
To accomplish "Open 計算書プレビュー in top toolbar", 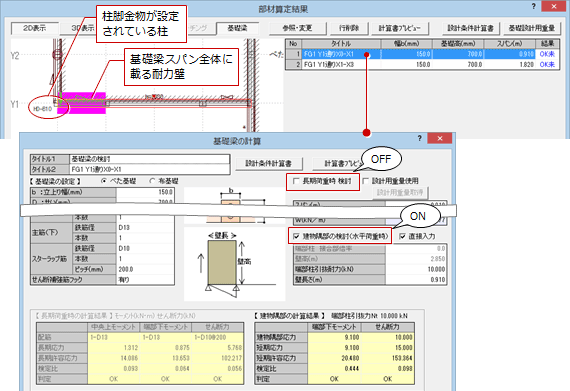I will pos(399,28).
